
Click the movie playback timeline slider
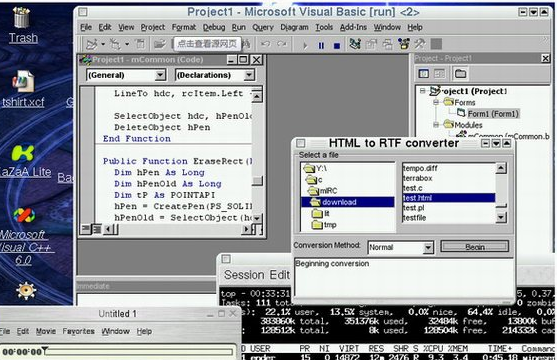tap(140, 352)
